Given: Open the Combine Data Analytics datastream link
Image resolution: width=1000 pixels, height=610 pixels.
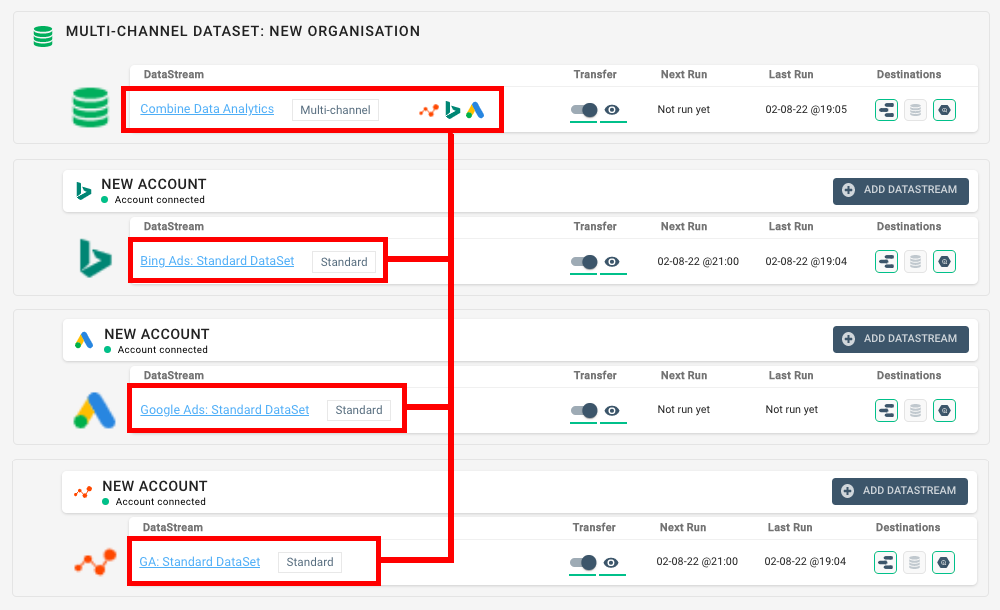Looking at the screenshot, I should pyautogui.click(x=207, y=109).
